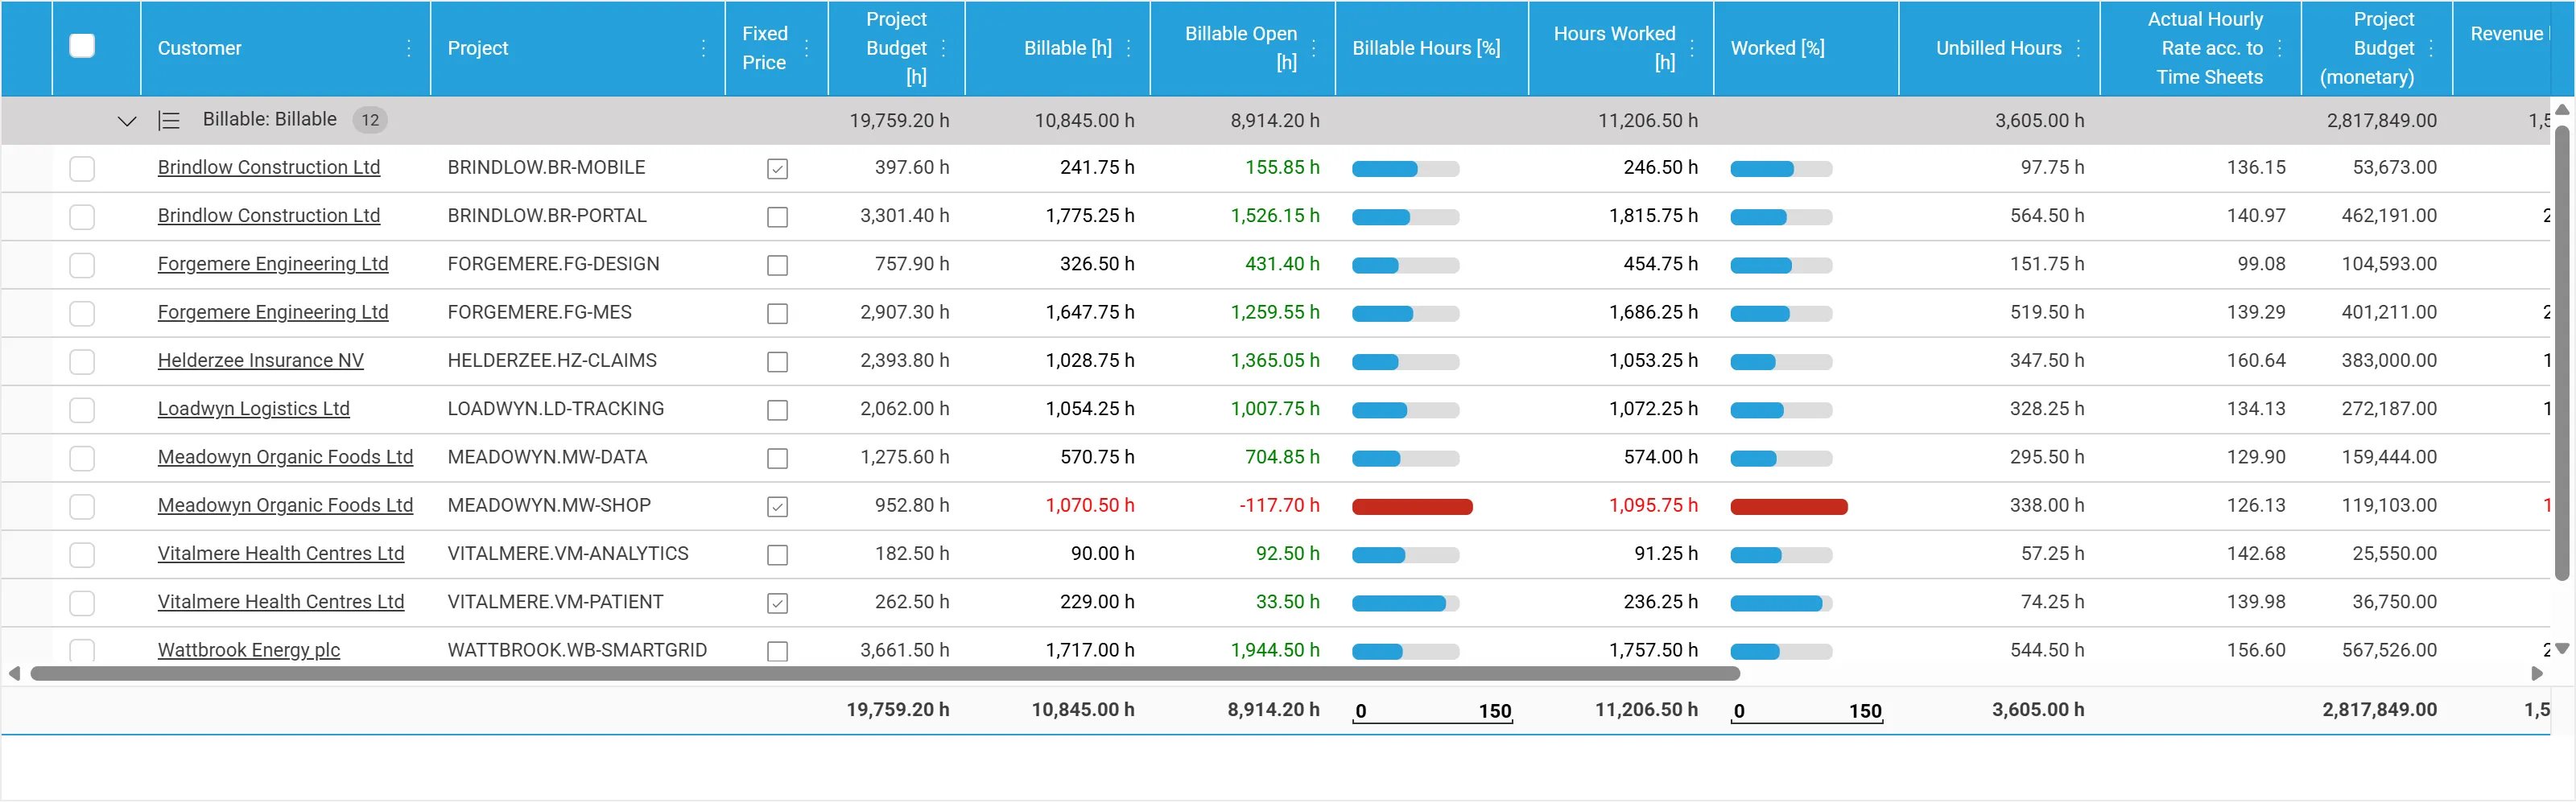Sort by the Worked [%] column header
Viewport: 2576px width, 803px height.
pyautogui.click(x=1777, y=48)
